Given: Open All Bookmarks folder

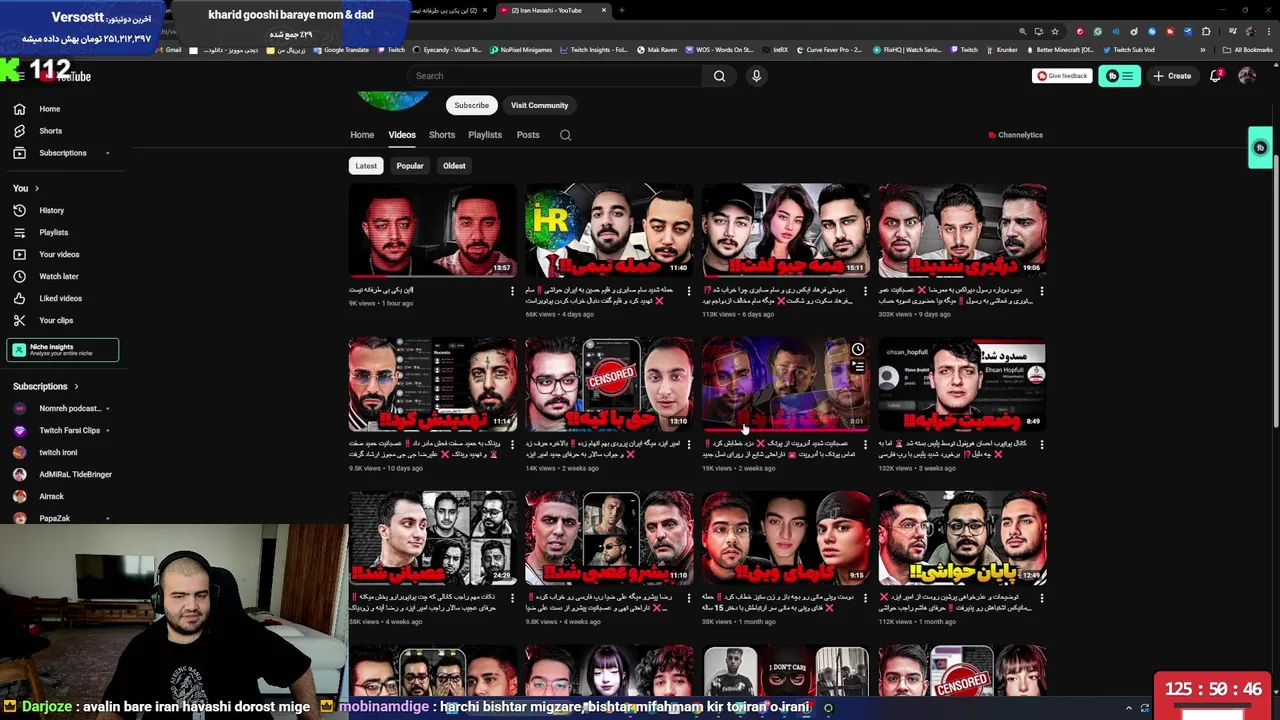Looking at the screenshot, I should (1248, 50).
